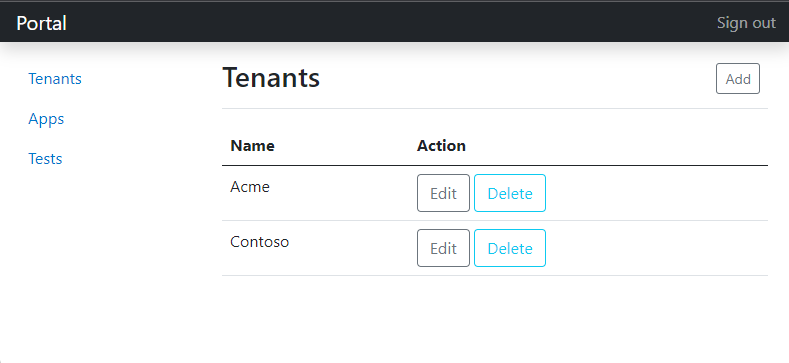This screenshot has height=363, width=789.
Task: Click the Action column header
Action: (441, 146)
